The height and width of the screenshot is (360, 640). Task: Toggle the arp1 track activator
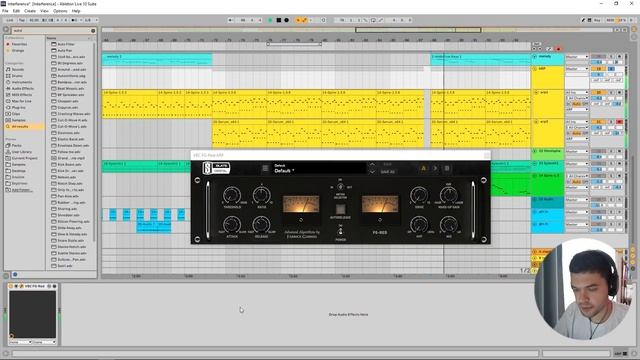[599, 93]
